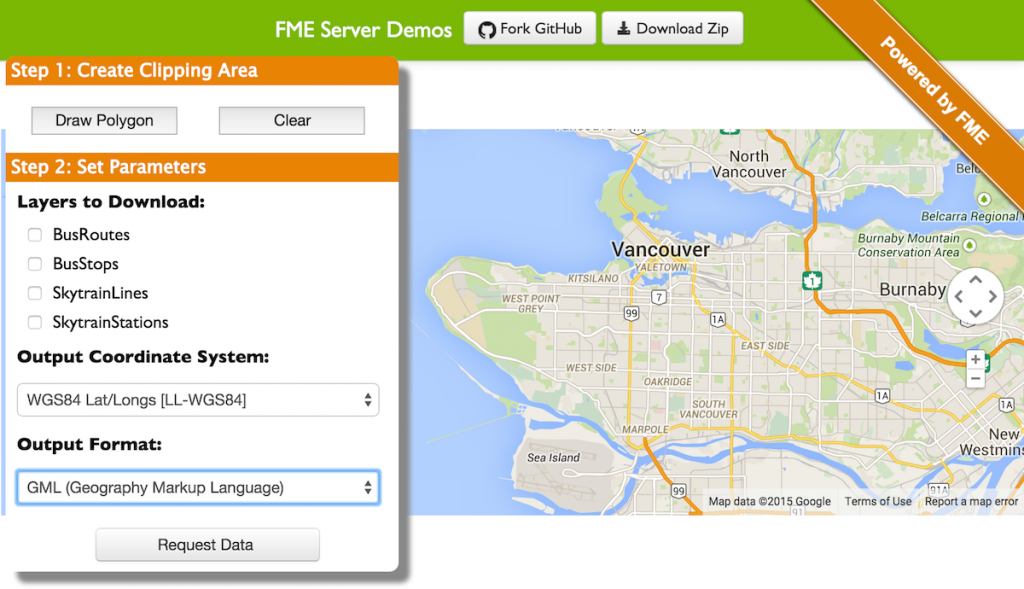Screen dimensions: 1024x589
Task: Click the WEST POINT GREY map label
Action: click(x=530, y=304)
